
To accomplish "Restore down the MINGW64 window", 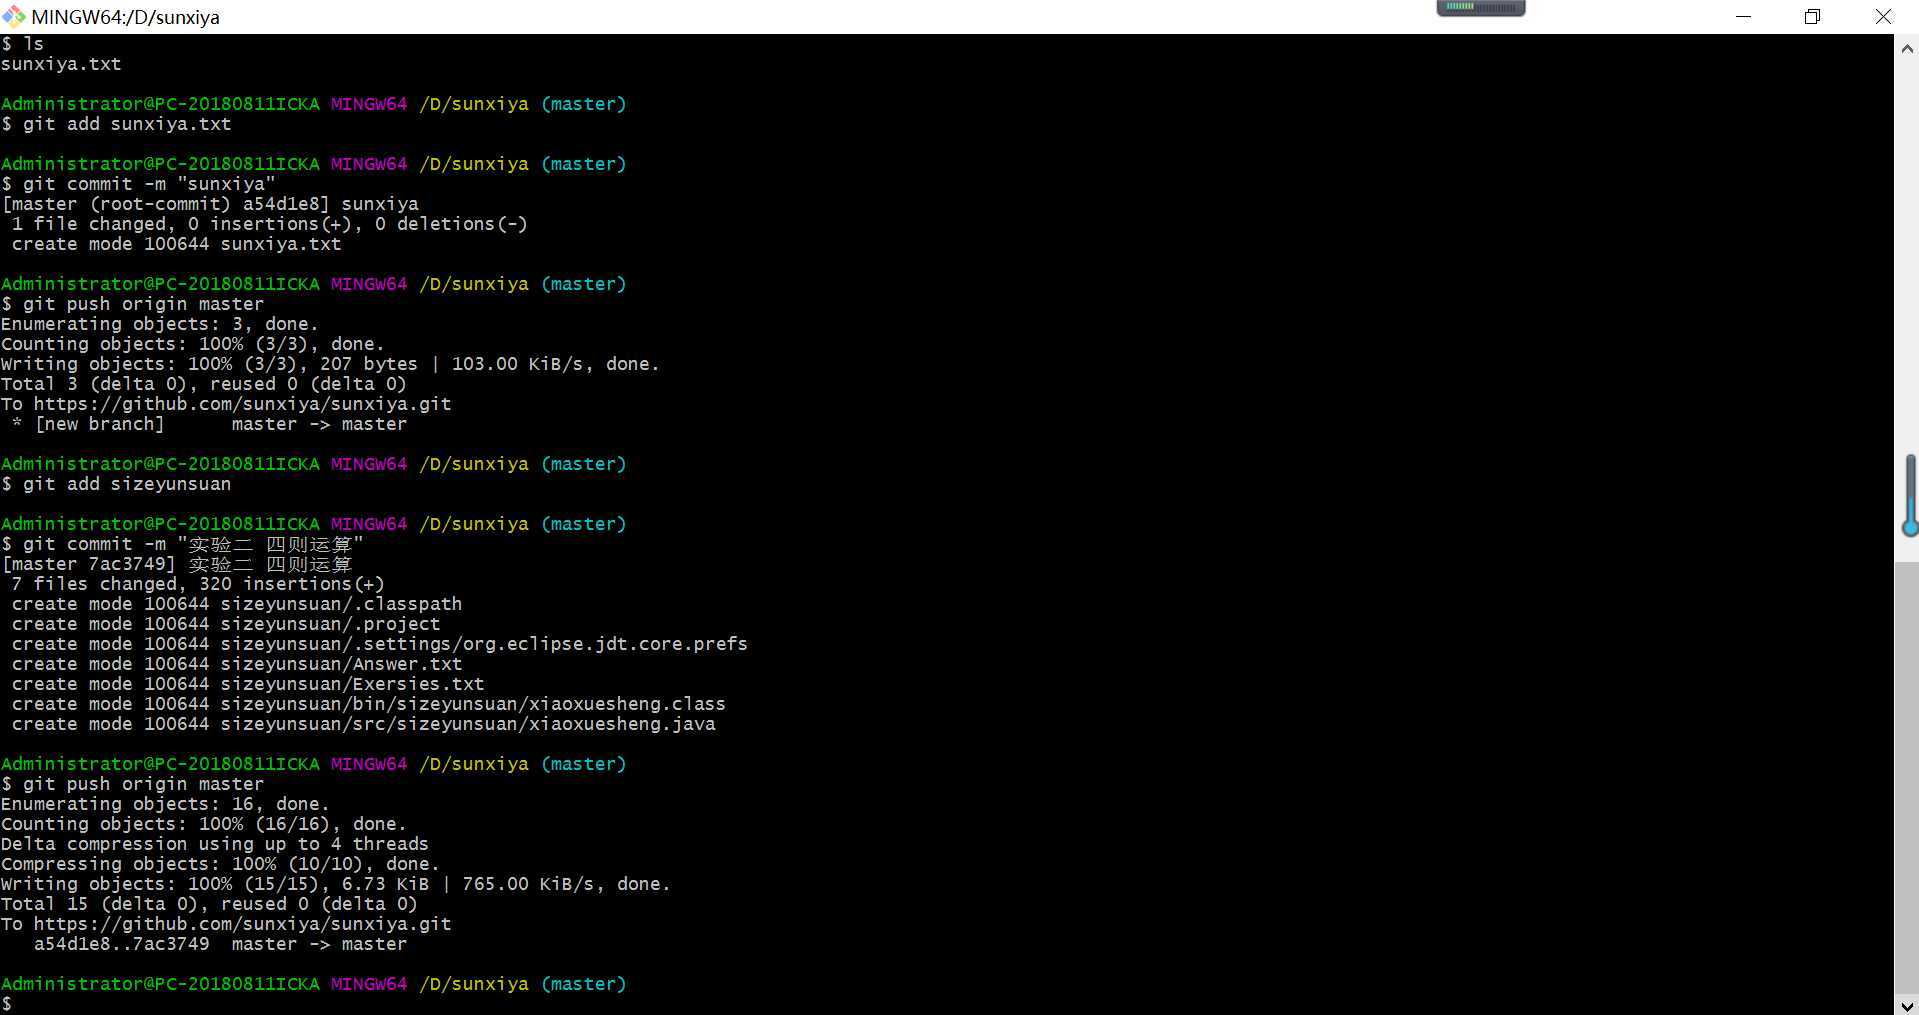I will click(x=1812, y=17).
